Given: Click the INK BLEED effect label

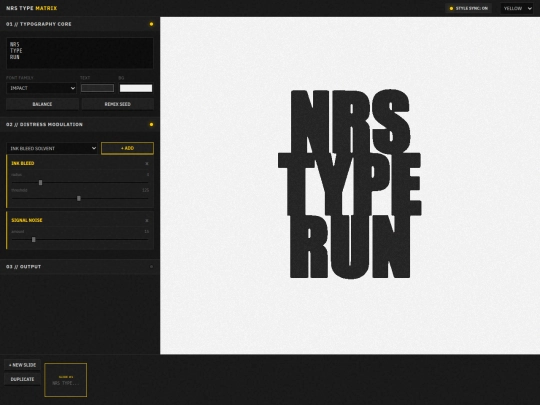Looking at the screenshot, I should tap(23, 163).
